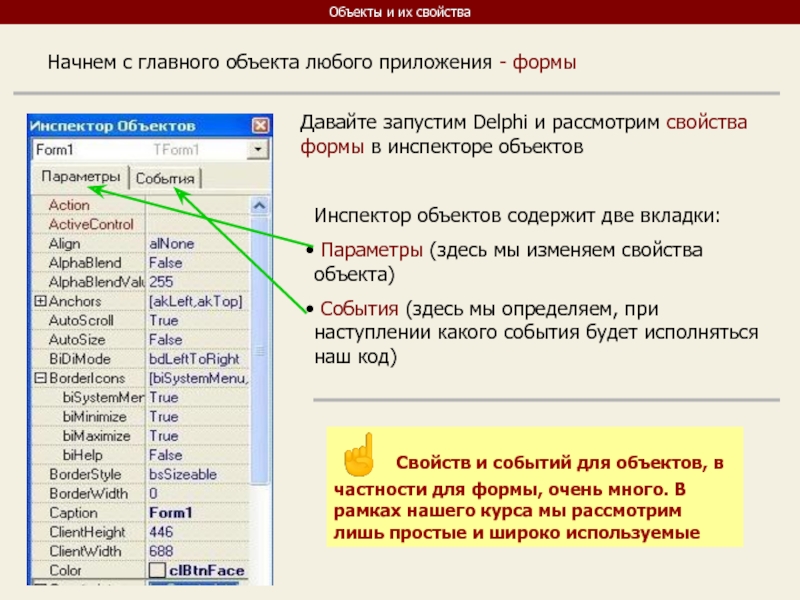Click the BorderStyle value bsSizeable
The height and width of the screenshot is (600, 800).
(x=184, y=474)
